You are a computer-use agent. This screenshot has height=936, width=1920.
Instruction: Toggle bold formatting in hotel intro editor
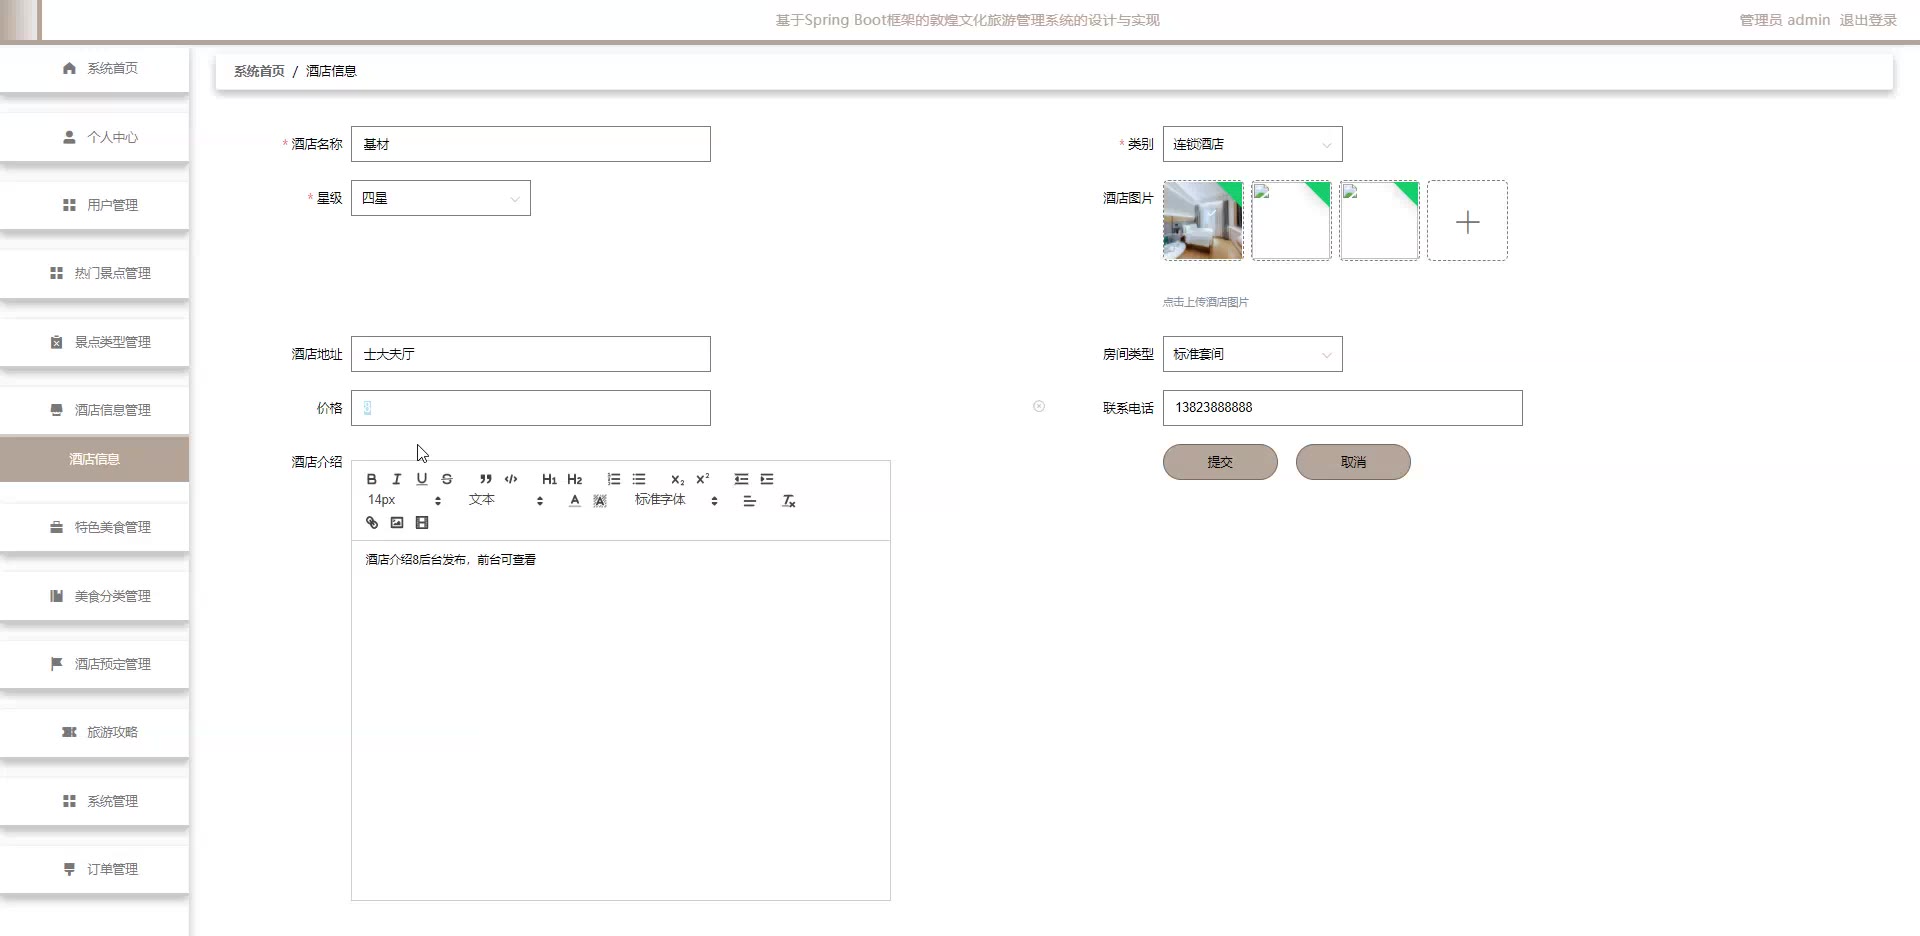point(372,479)
